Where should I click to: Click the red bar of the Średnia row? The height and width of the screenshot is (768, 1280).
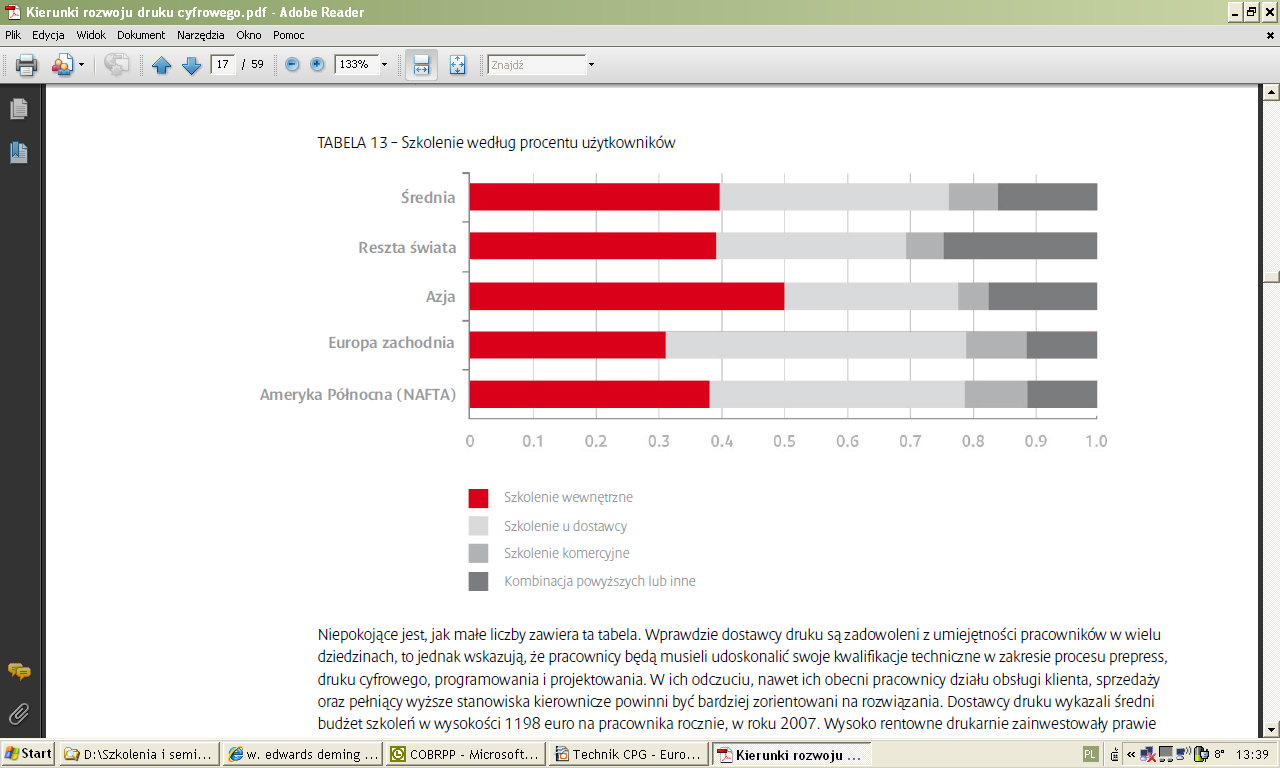pos(595,197)
